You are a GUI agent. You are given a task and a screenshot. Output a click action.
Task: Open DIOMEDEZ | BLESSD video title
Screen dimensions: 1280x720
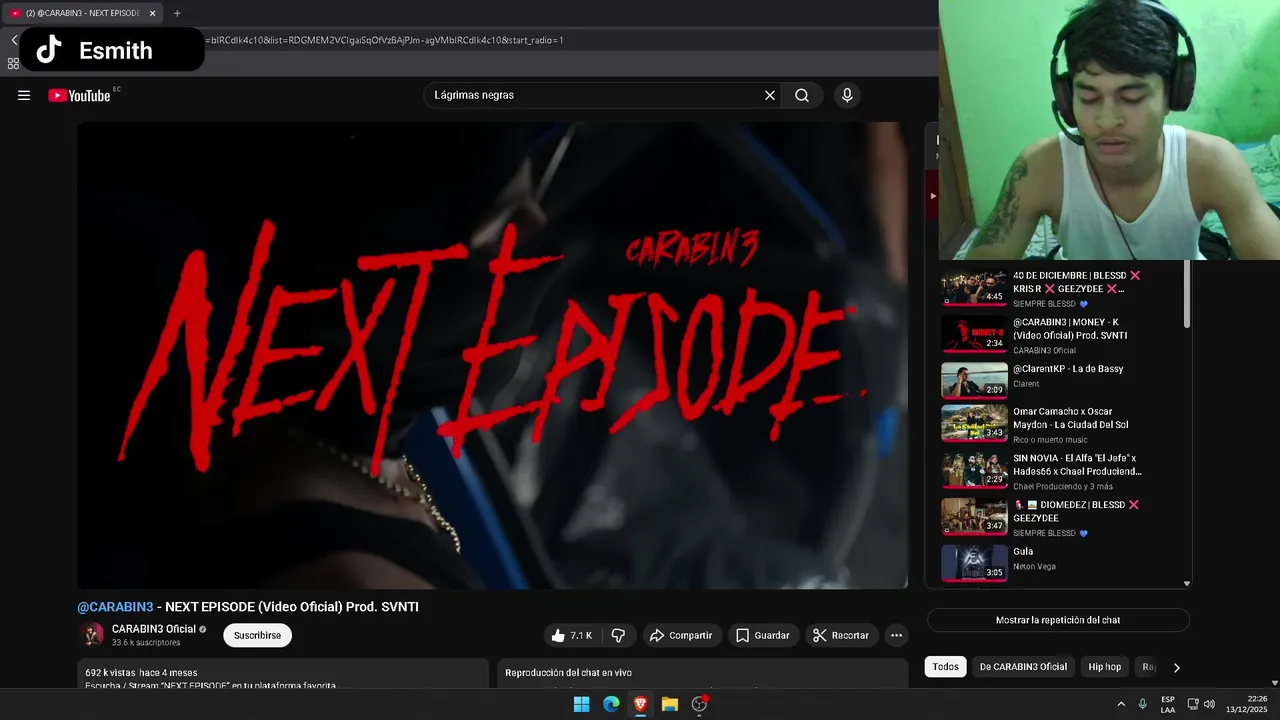click(x=1076, y=511)
